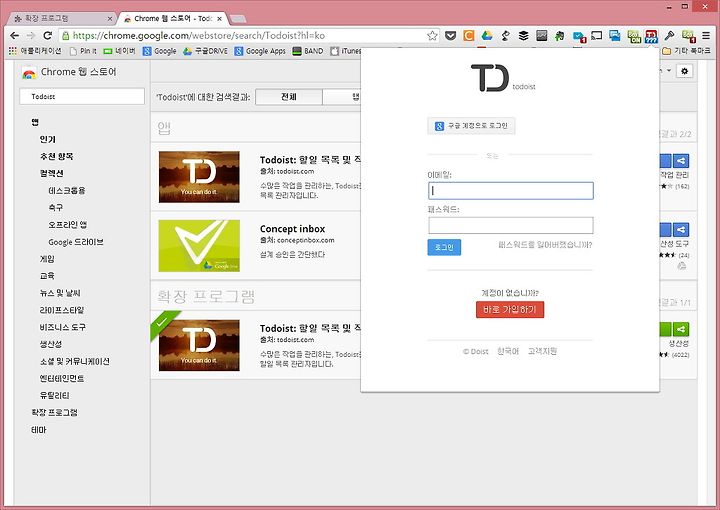The image size is (720, 510).
Task: Click the Todoist store search box
Action: coord(82,96)
